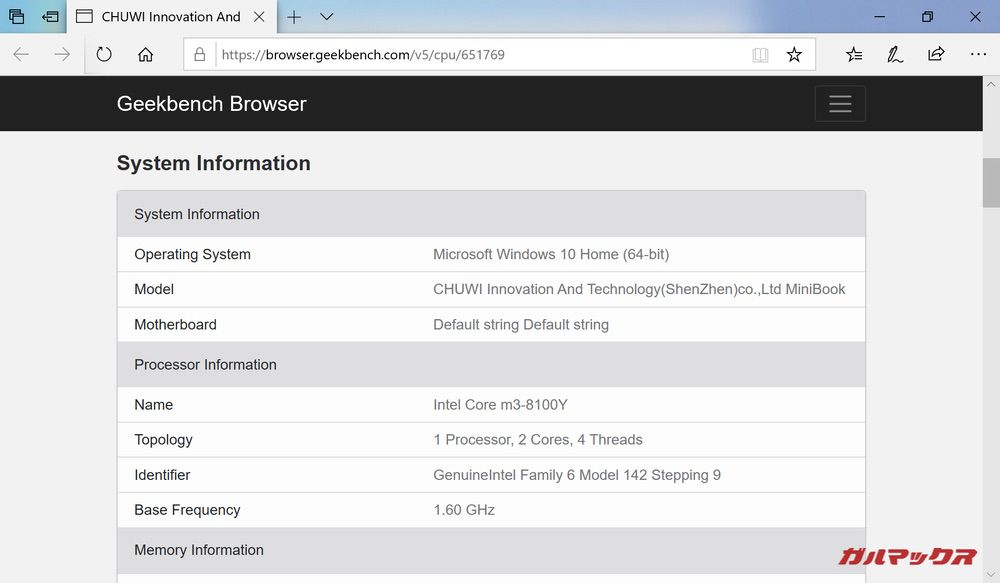
Task: Click the site lock security icon
Action: click(200, 55)
